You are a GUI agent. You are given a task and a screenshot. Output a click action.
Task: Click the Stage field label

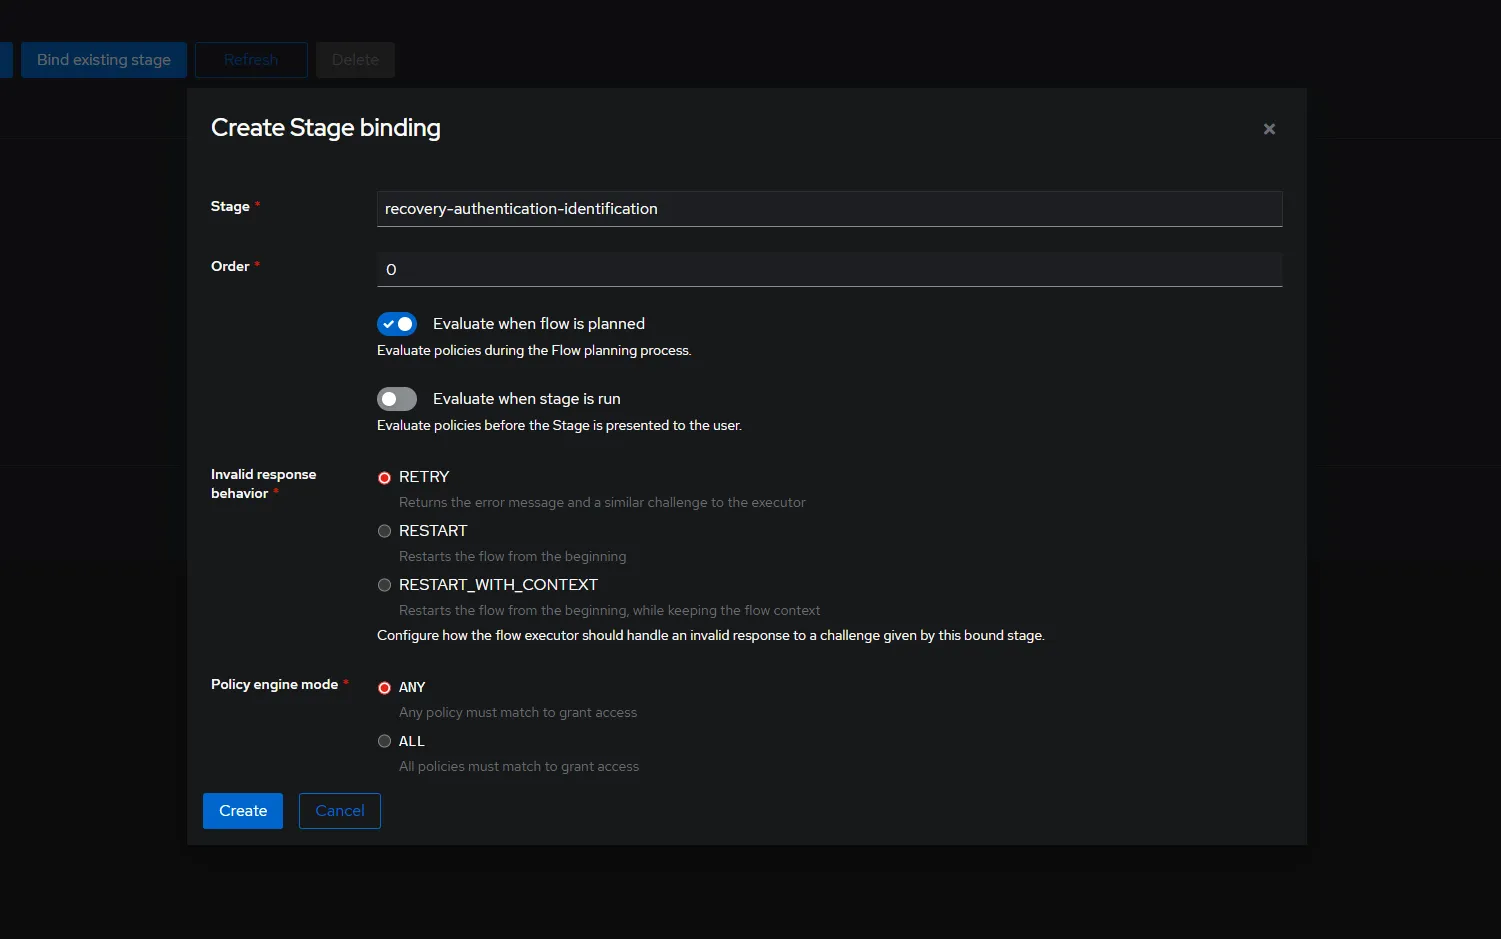pos(230,206)
